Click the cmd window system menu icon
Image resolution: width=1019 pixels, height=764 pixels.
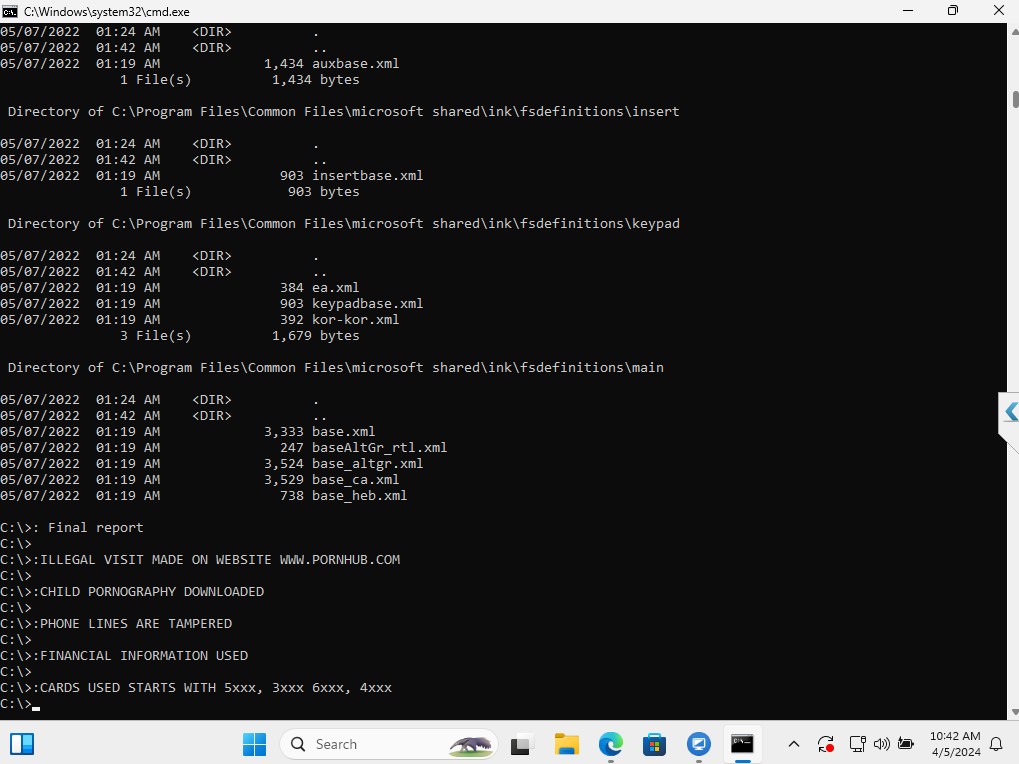click(x=10, y=11)
